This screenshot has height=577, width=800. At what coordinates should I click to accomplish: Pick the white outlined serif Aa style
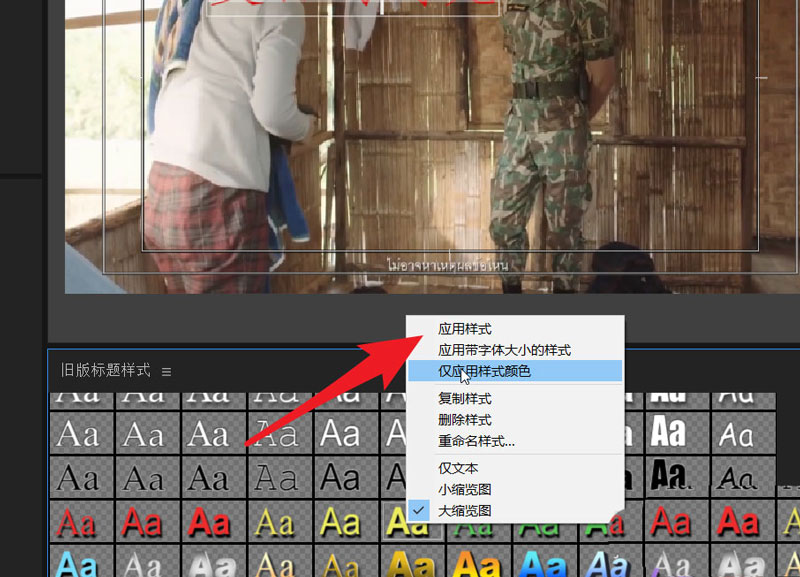pos(280,434)
